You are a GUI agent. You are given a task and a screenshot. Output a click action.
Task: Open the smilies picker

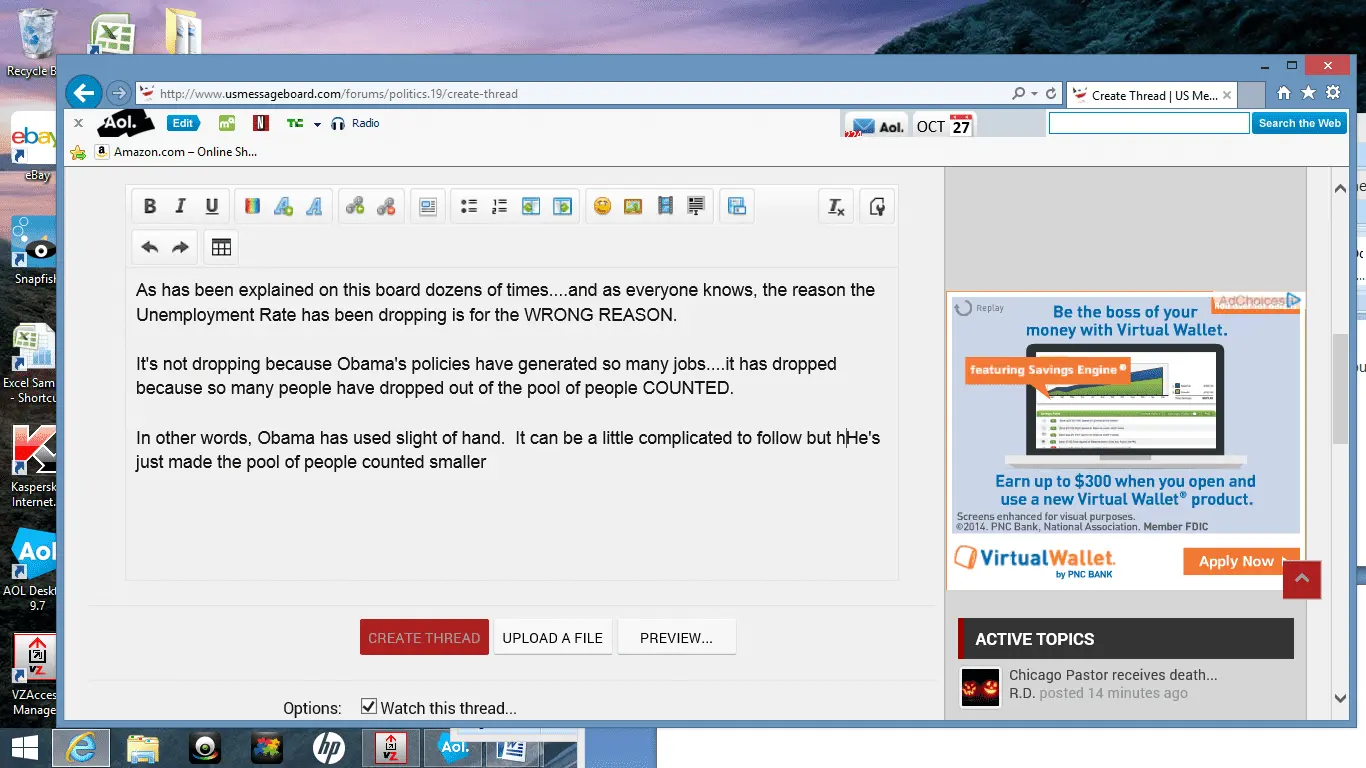[x=602, y=206]
